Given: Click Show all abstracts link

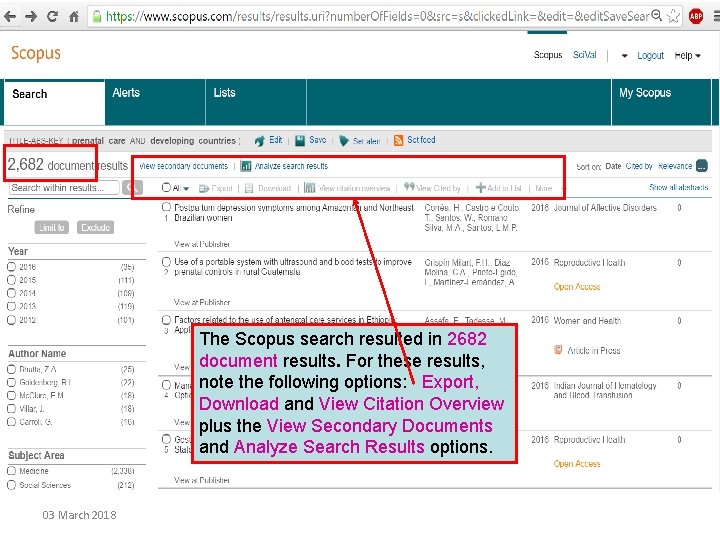Looking at the screenshot, I should (x=678, y=187).
